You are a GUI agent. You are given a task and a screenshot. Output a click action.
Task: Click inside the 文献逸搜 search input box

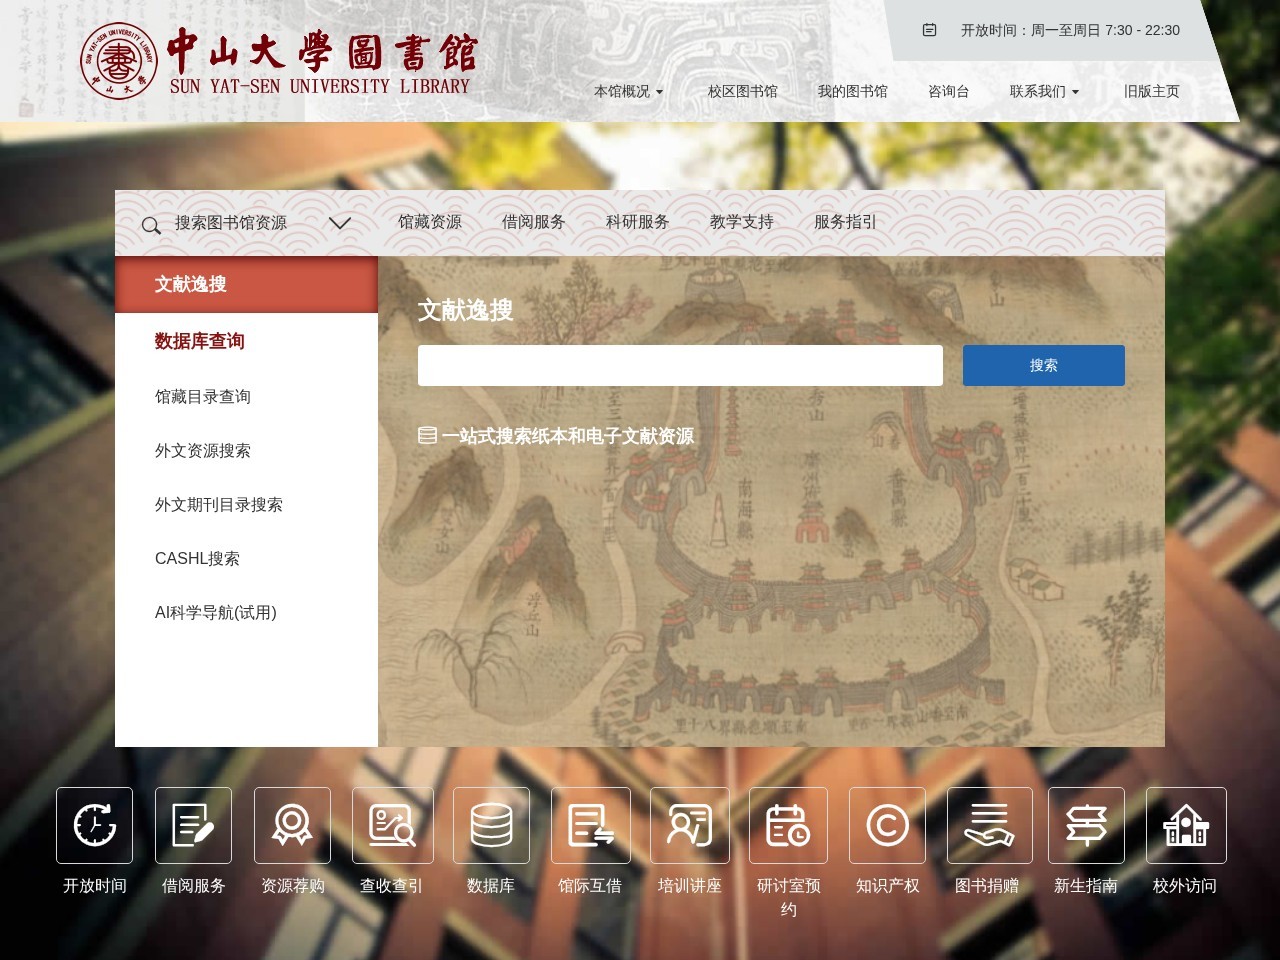click(680, 365)
